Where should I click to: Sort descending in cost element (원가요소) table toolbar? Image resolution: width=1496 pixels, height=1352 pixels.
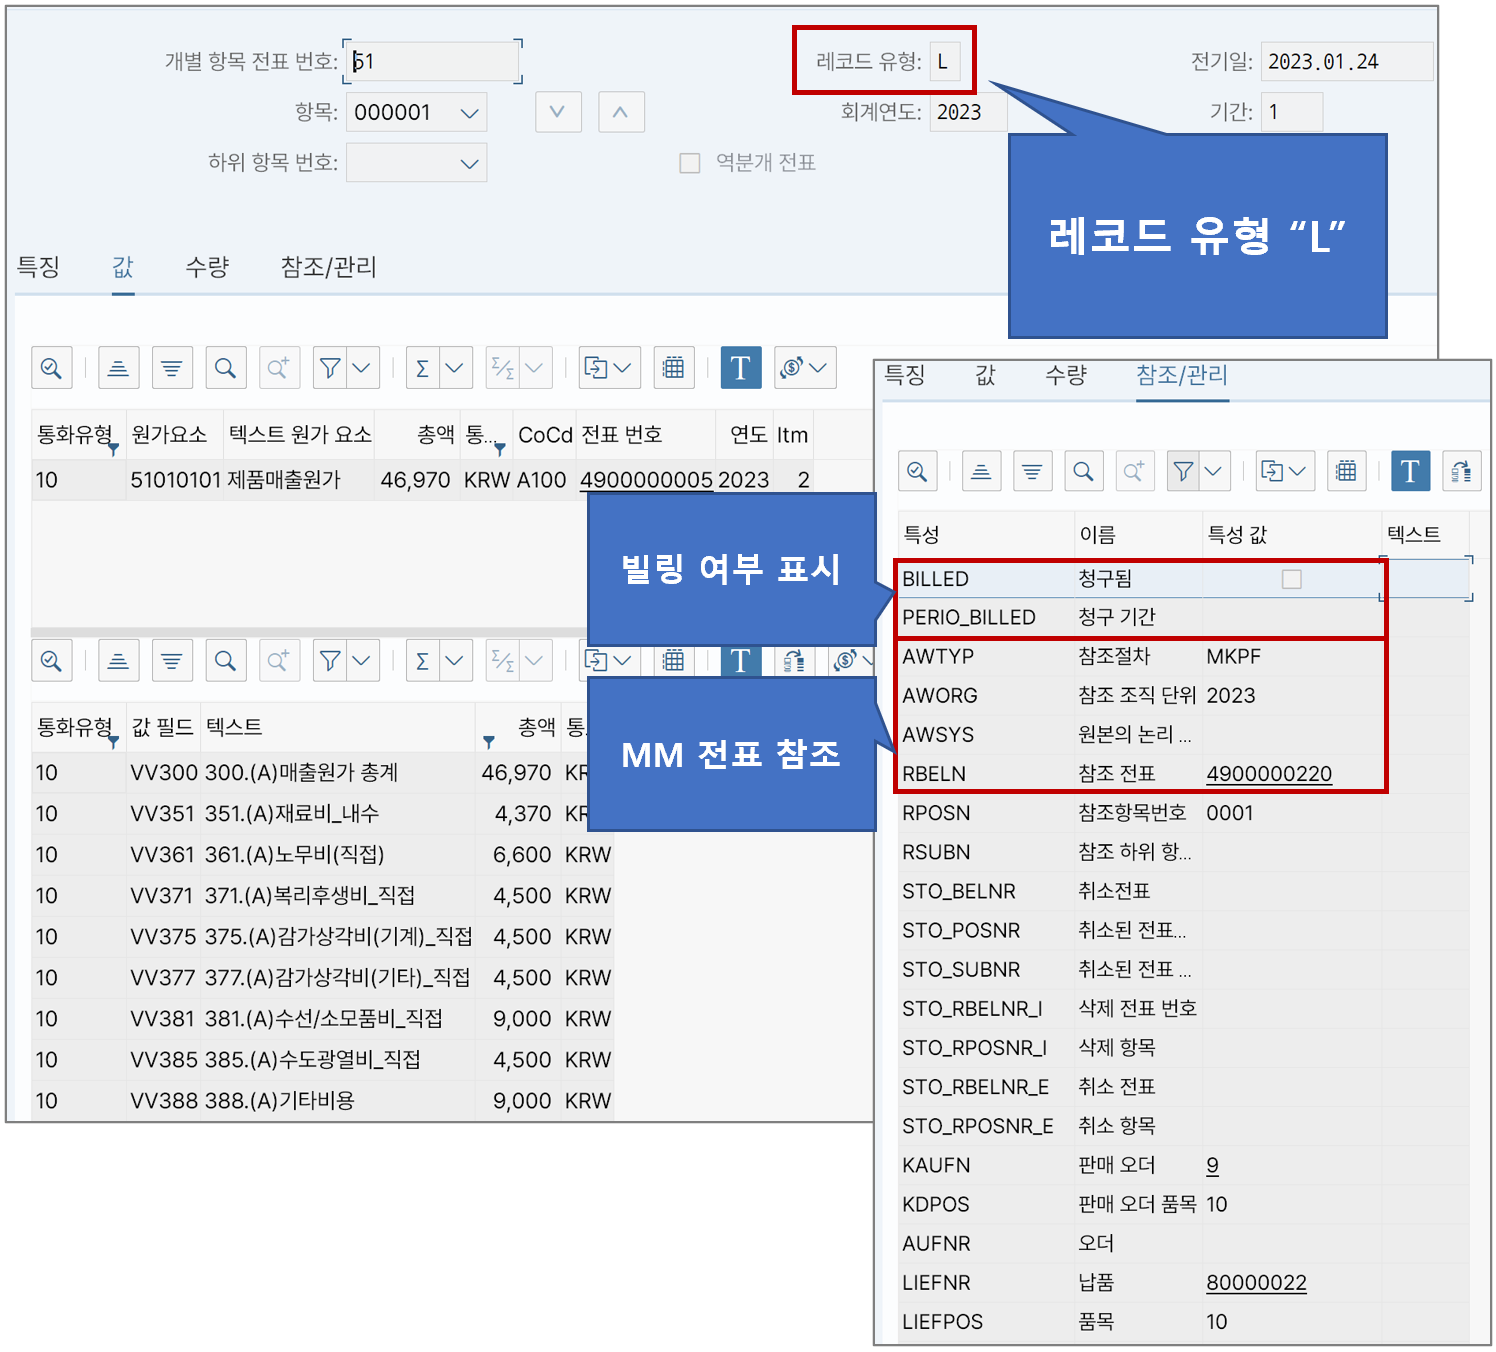pyautogui.click(x=172, y=368)
